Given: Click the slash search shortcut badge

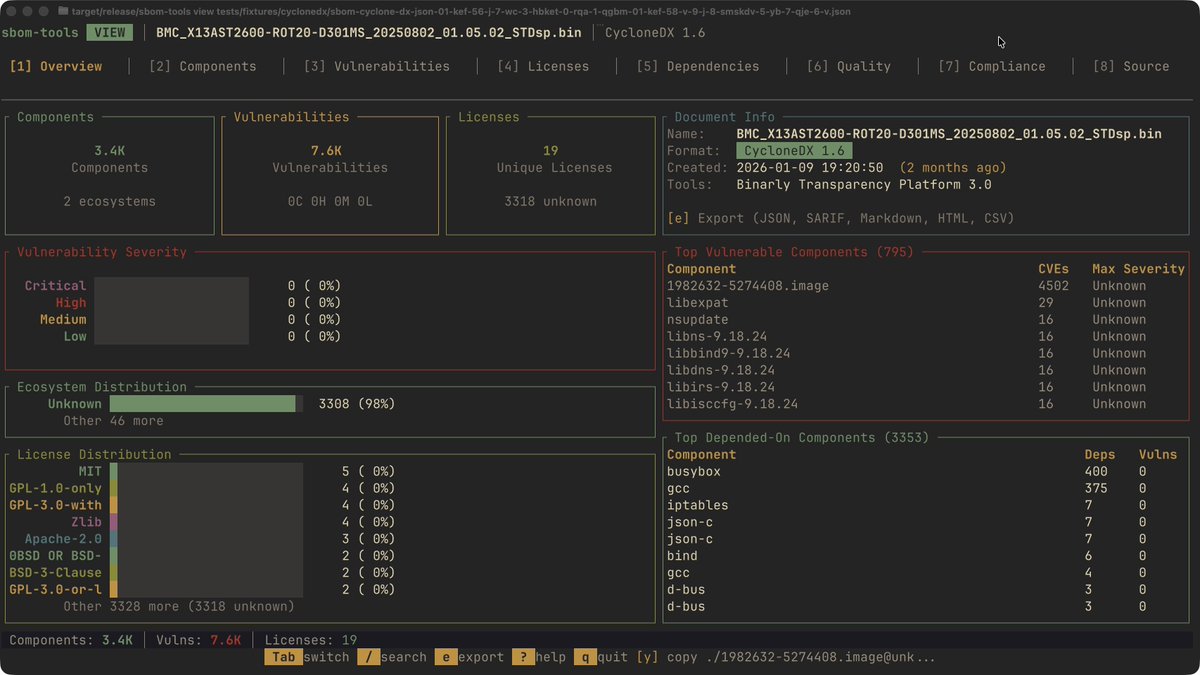Looking at the screenshot, I should pyautogui.click(x=368, y=657).
